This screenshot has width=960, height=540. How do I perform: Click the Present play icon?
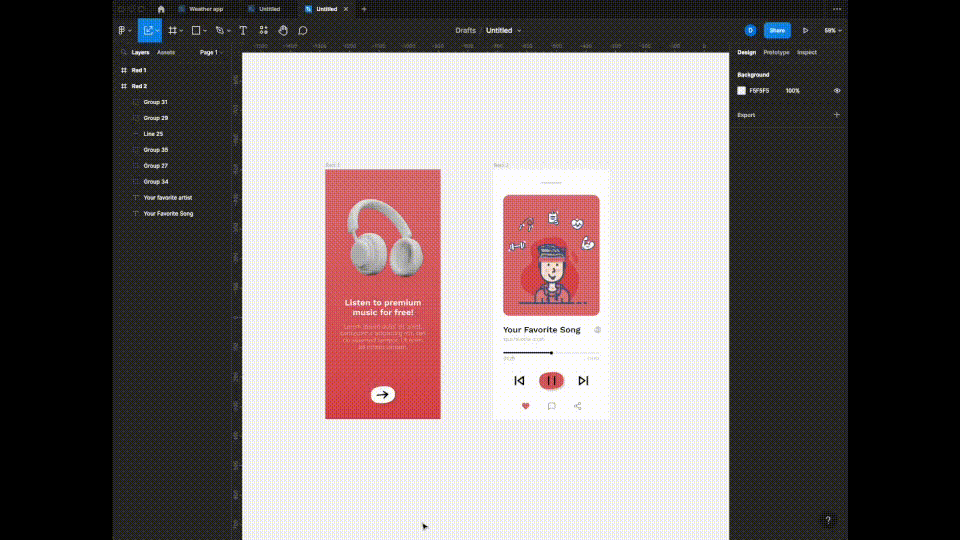pos(805,31)
